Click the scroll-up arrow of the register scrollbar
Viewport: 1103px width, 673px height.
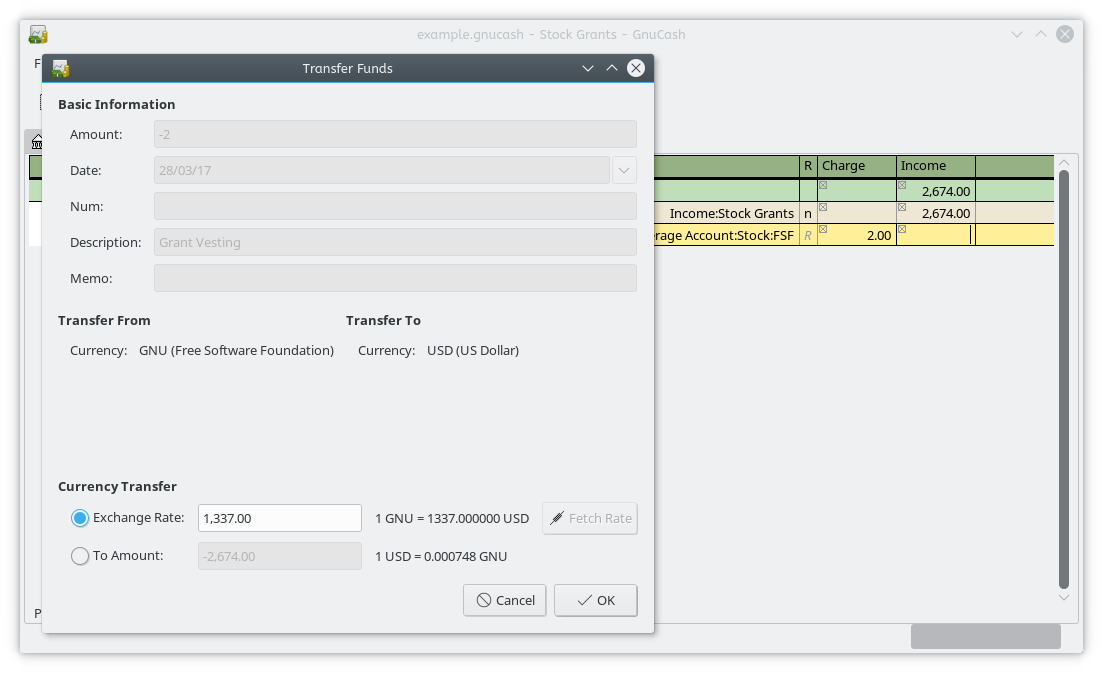1064,162
